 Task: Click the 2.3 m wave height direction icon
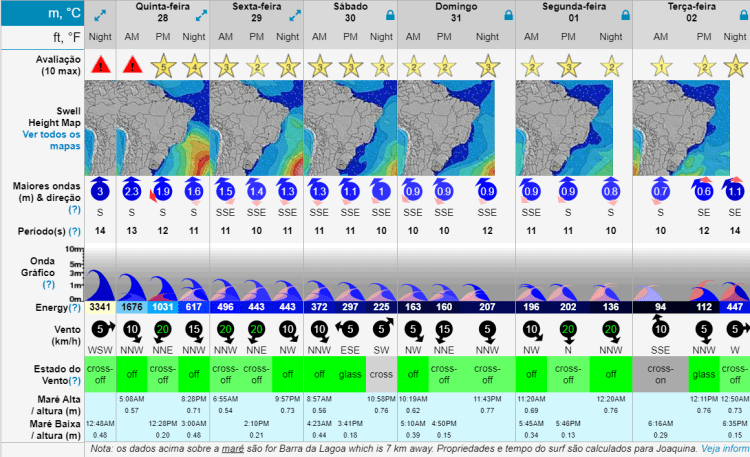coord(132,189)
